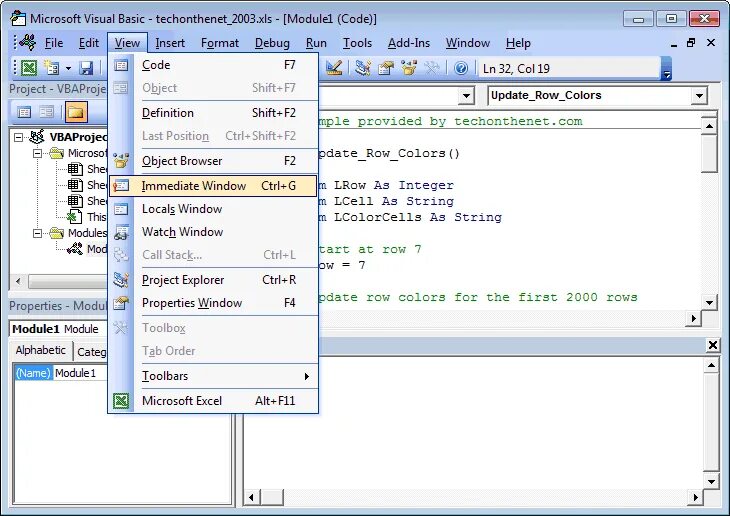Open the Module1 Module object combo box
This screenshot has width=730, height=516.
59,329
